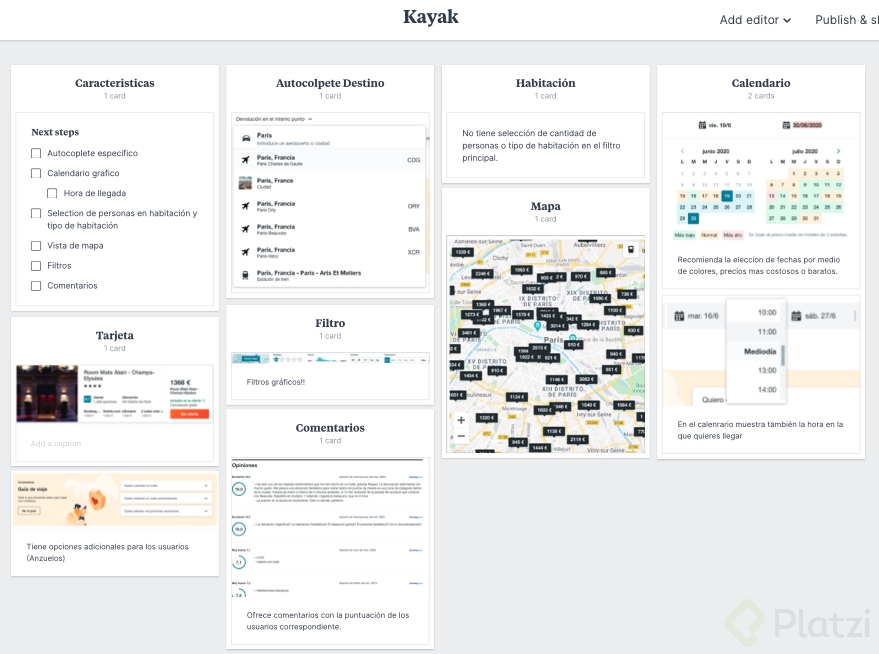Select highlighted day 19 in junio 2020
The height and width of the screenshot is (654, 879).
(727, 196)
